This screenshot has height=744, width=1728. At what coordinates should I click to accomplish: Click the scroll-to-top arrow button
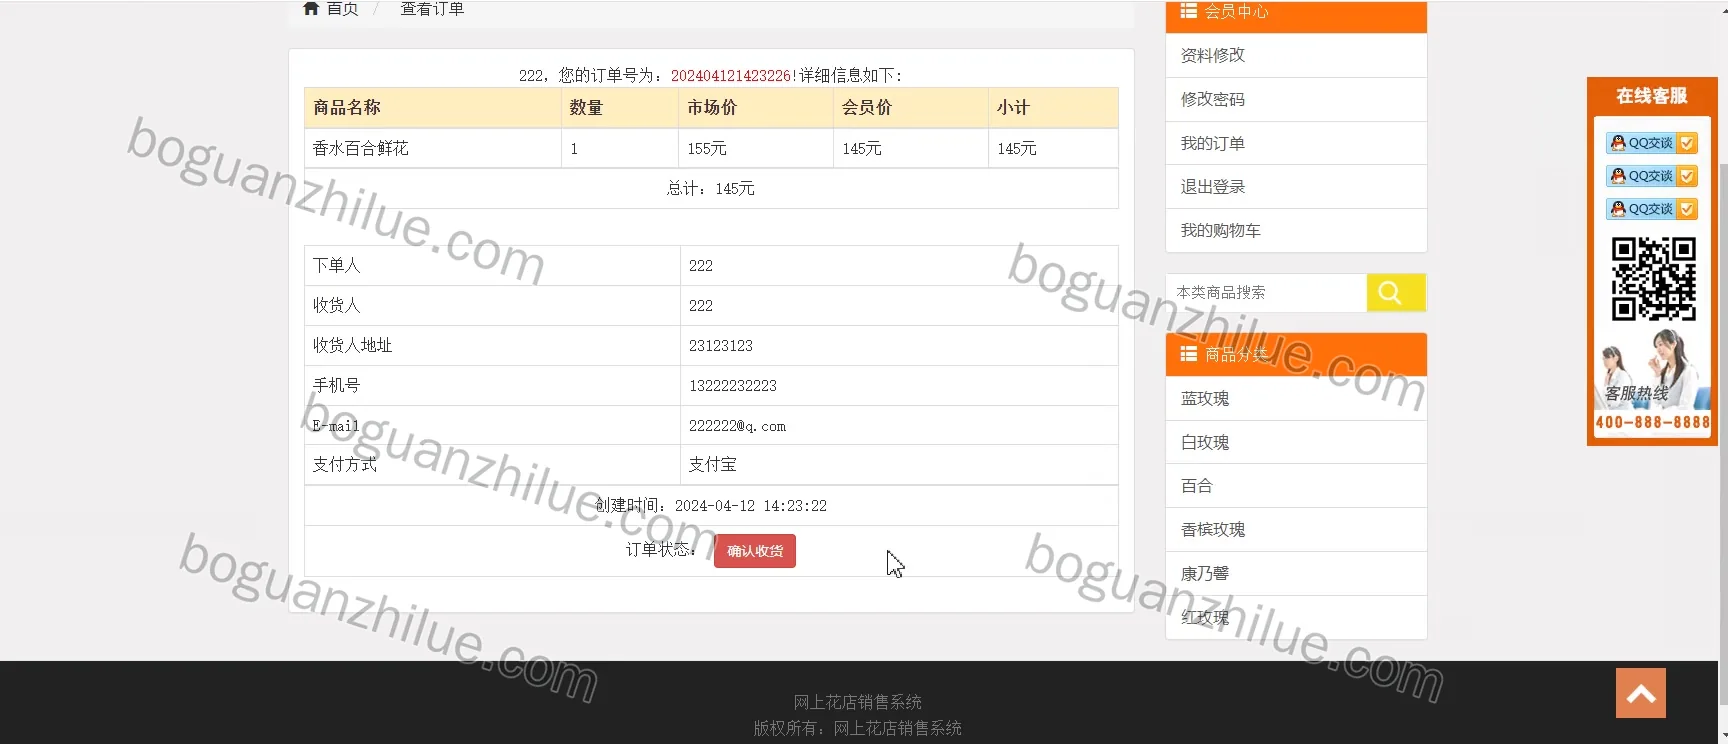1641,693
